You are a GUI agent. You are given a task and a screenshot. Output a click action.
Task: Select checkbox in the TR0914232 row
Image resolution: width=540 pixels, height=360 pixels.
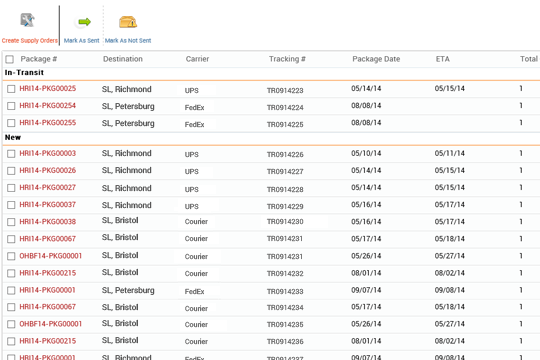(x=11, y=273)
